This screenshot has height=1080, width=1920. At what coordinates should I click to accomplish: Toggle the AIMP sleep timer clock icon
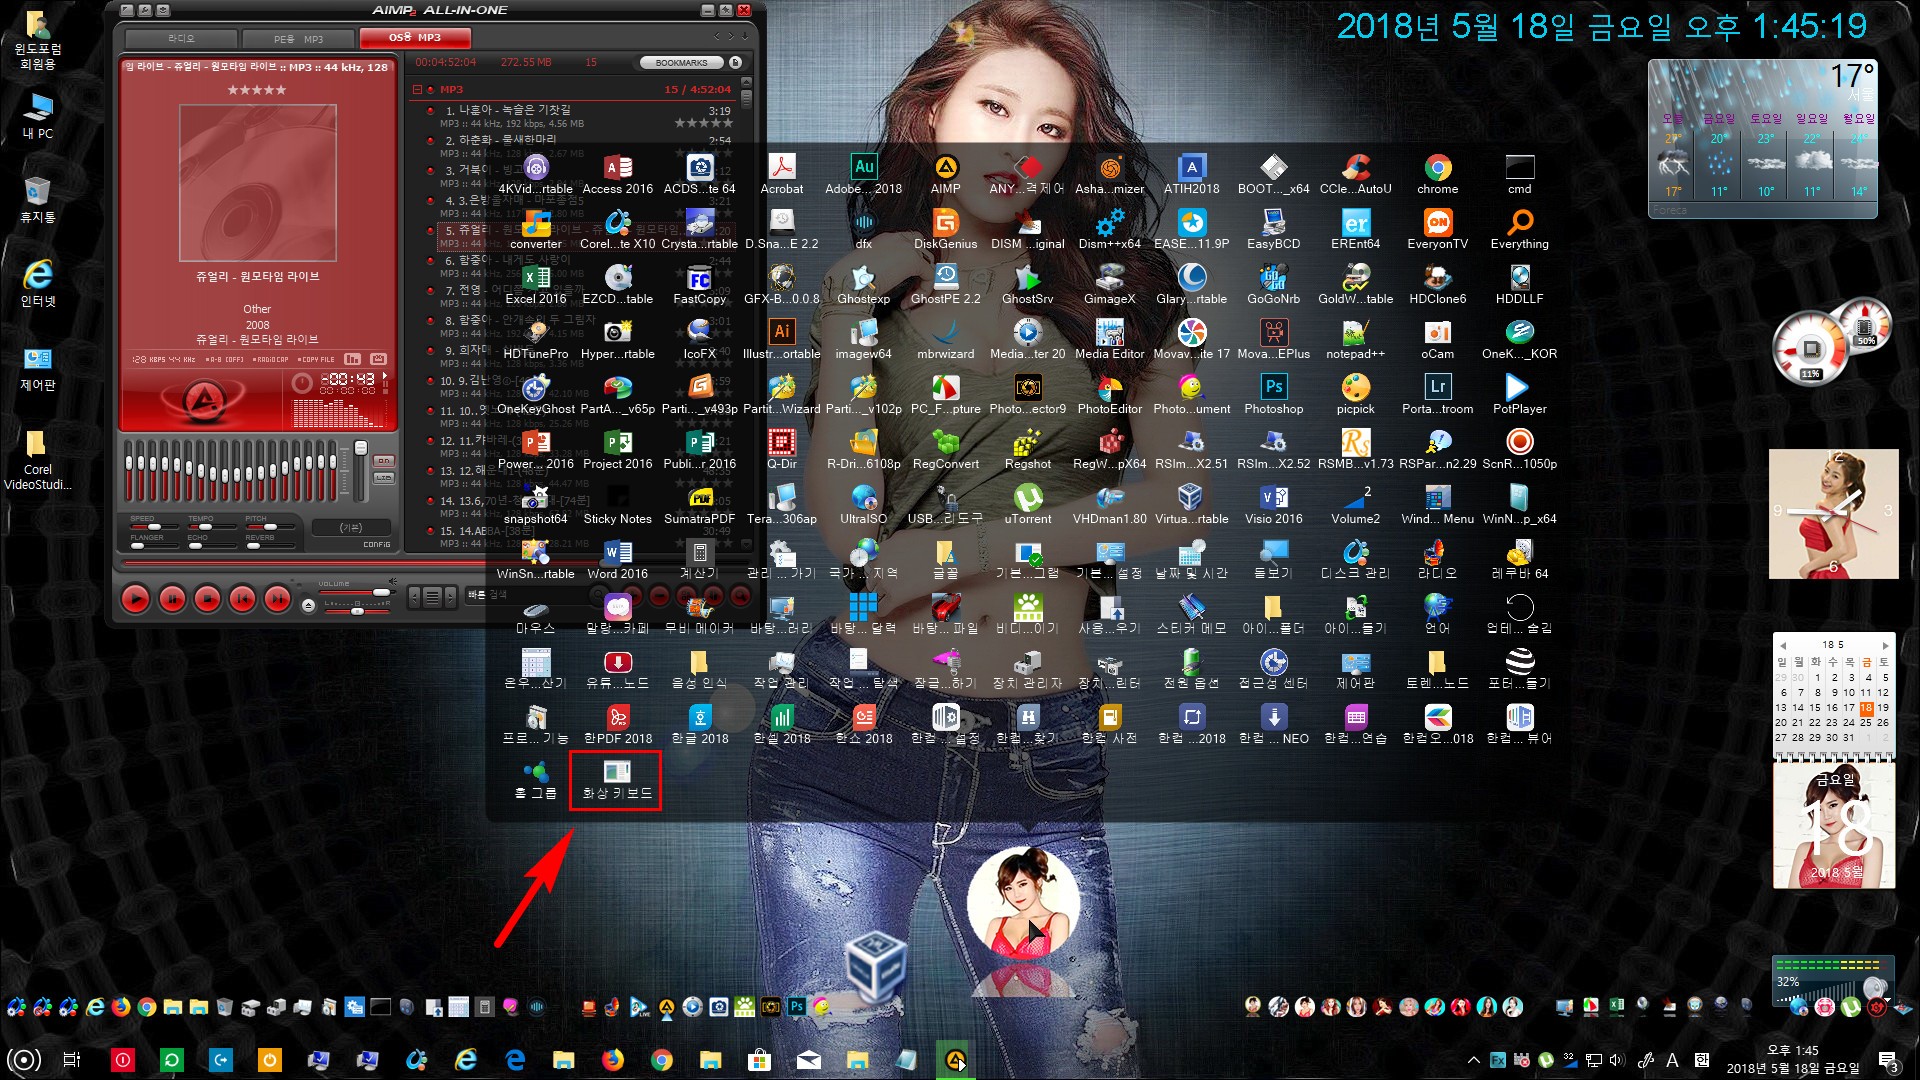pyautogui.click(x=302, y=382)
